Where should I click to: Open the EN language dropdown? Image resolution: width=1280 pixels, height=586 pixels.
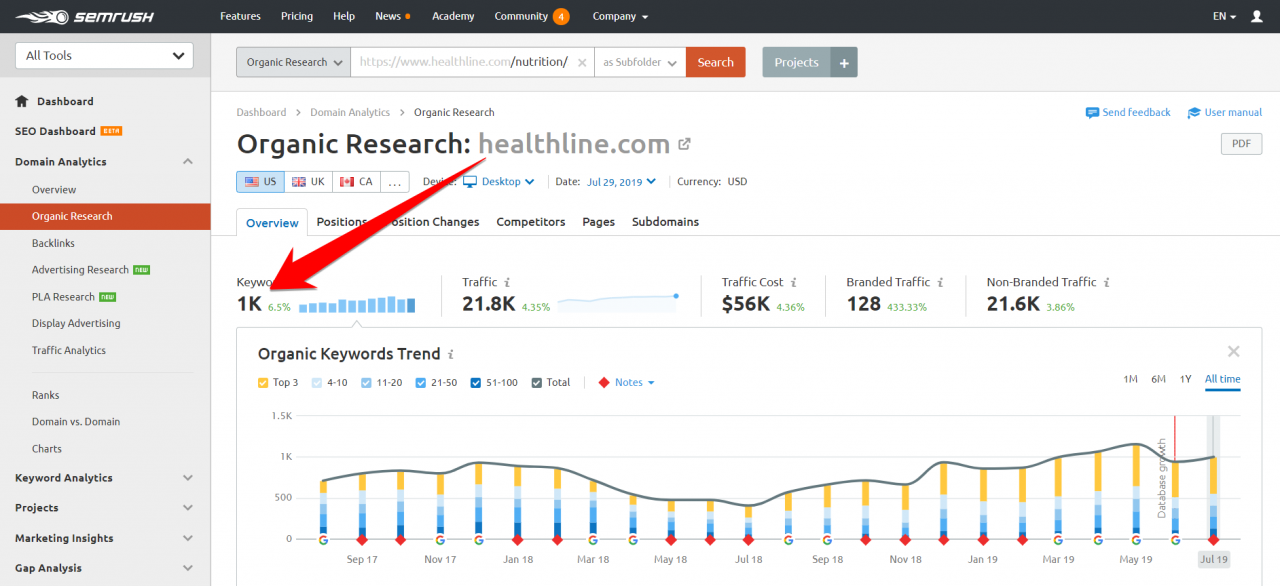click(1224, 16)
